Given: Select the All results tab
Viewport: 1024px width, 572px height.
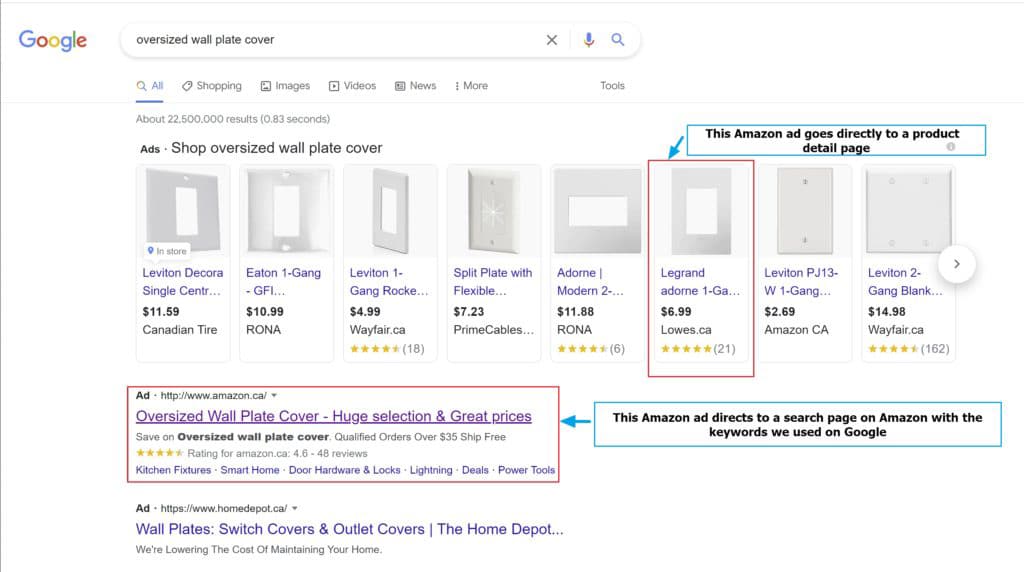Looking at the screenshot, I should click(150, 86).
